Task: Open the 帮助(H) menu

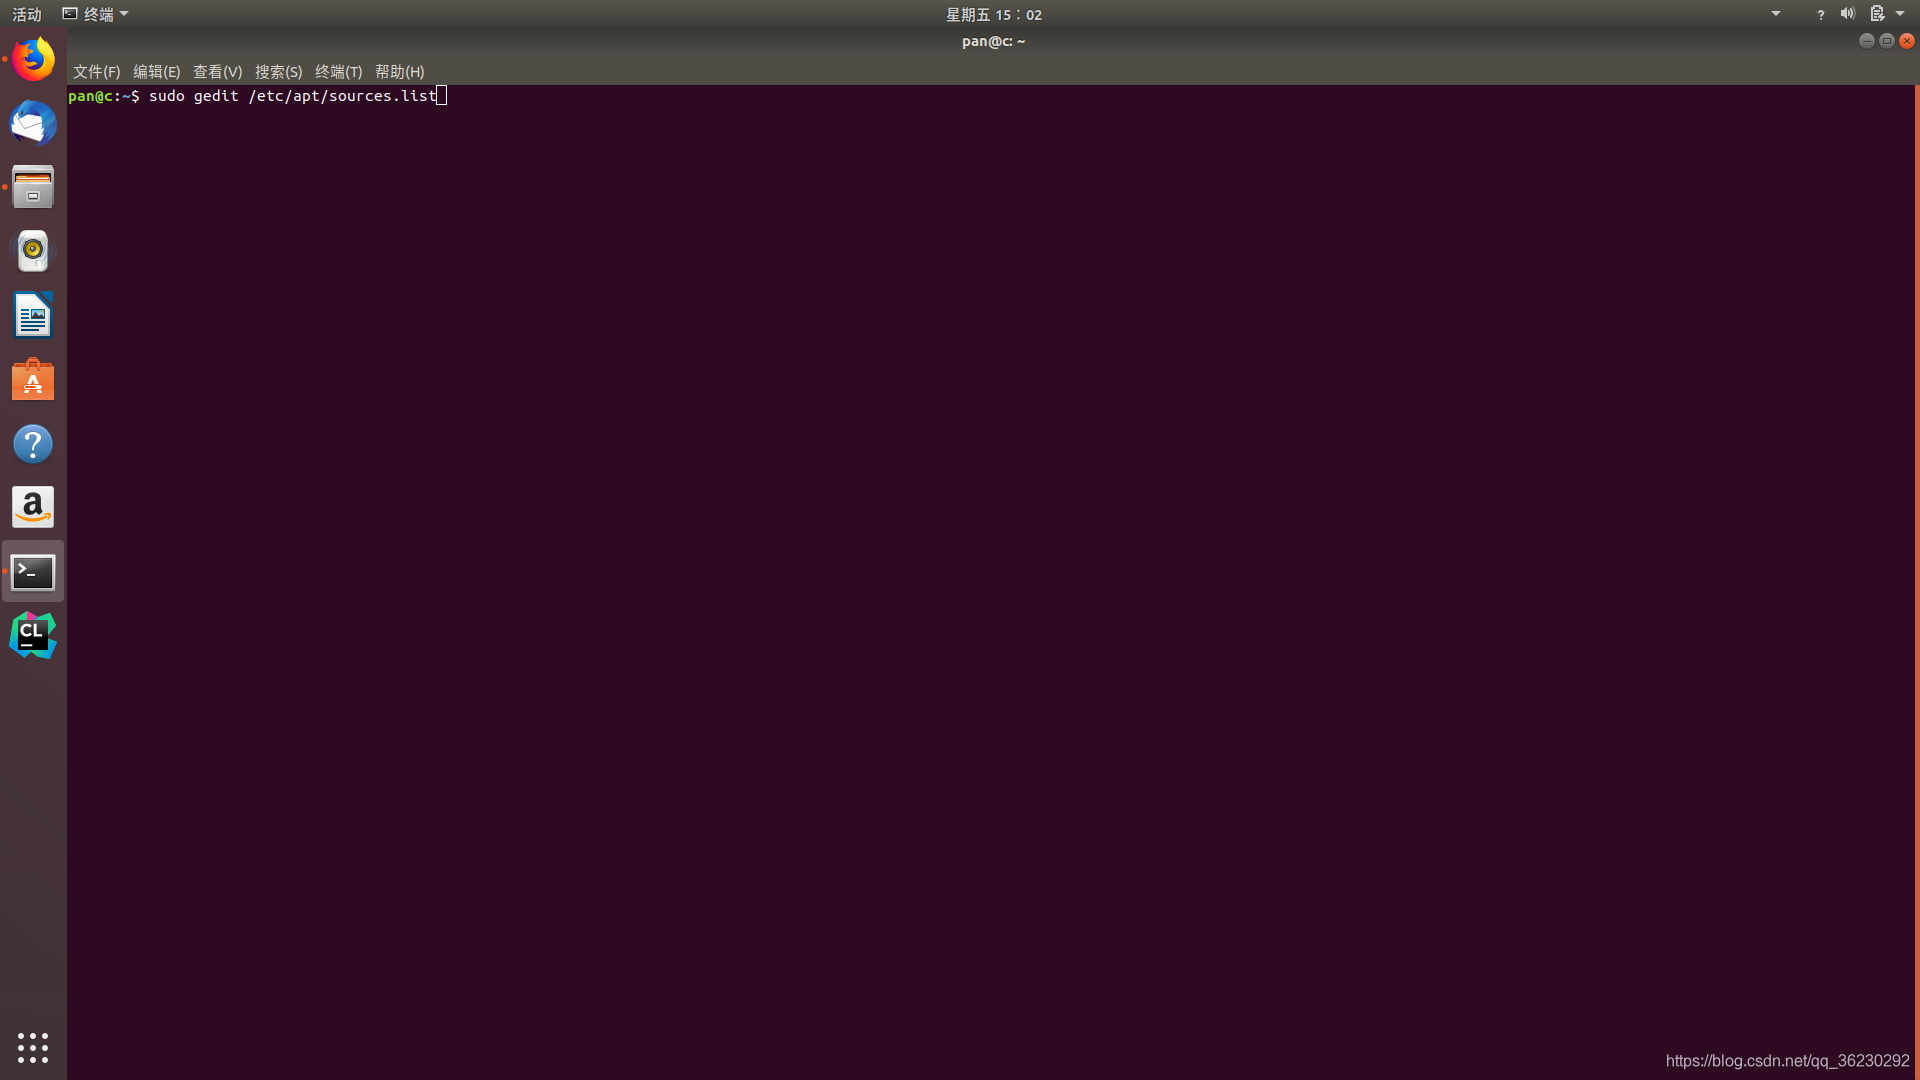Action: coord(399,72)
